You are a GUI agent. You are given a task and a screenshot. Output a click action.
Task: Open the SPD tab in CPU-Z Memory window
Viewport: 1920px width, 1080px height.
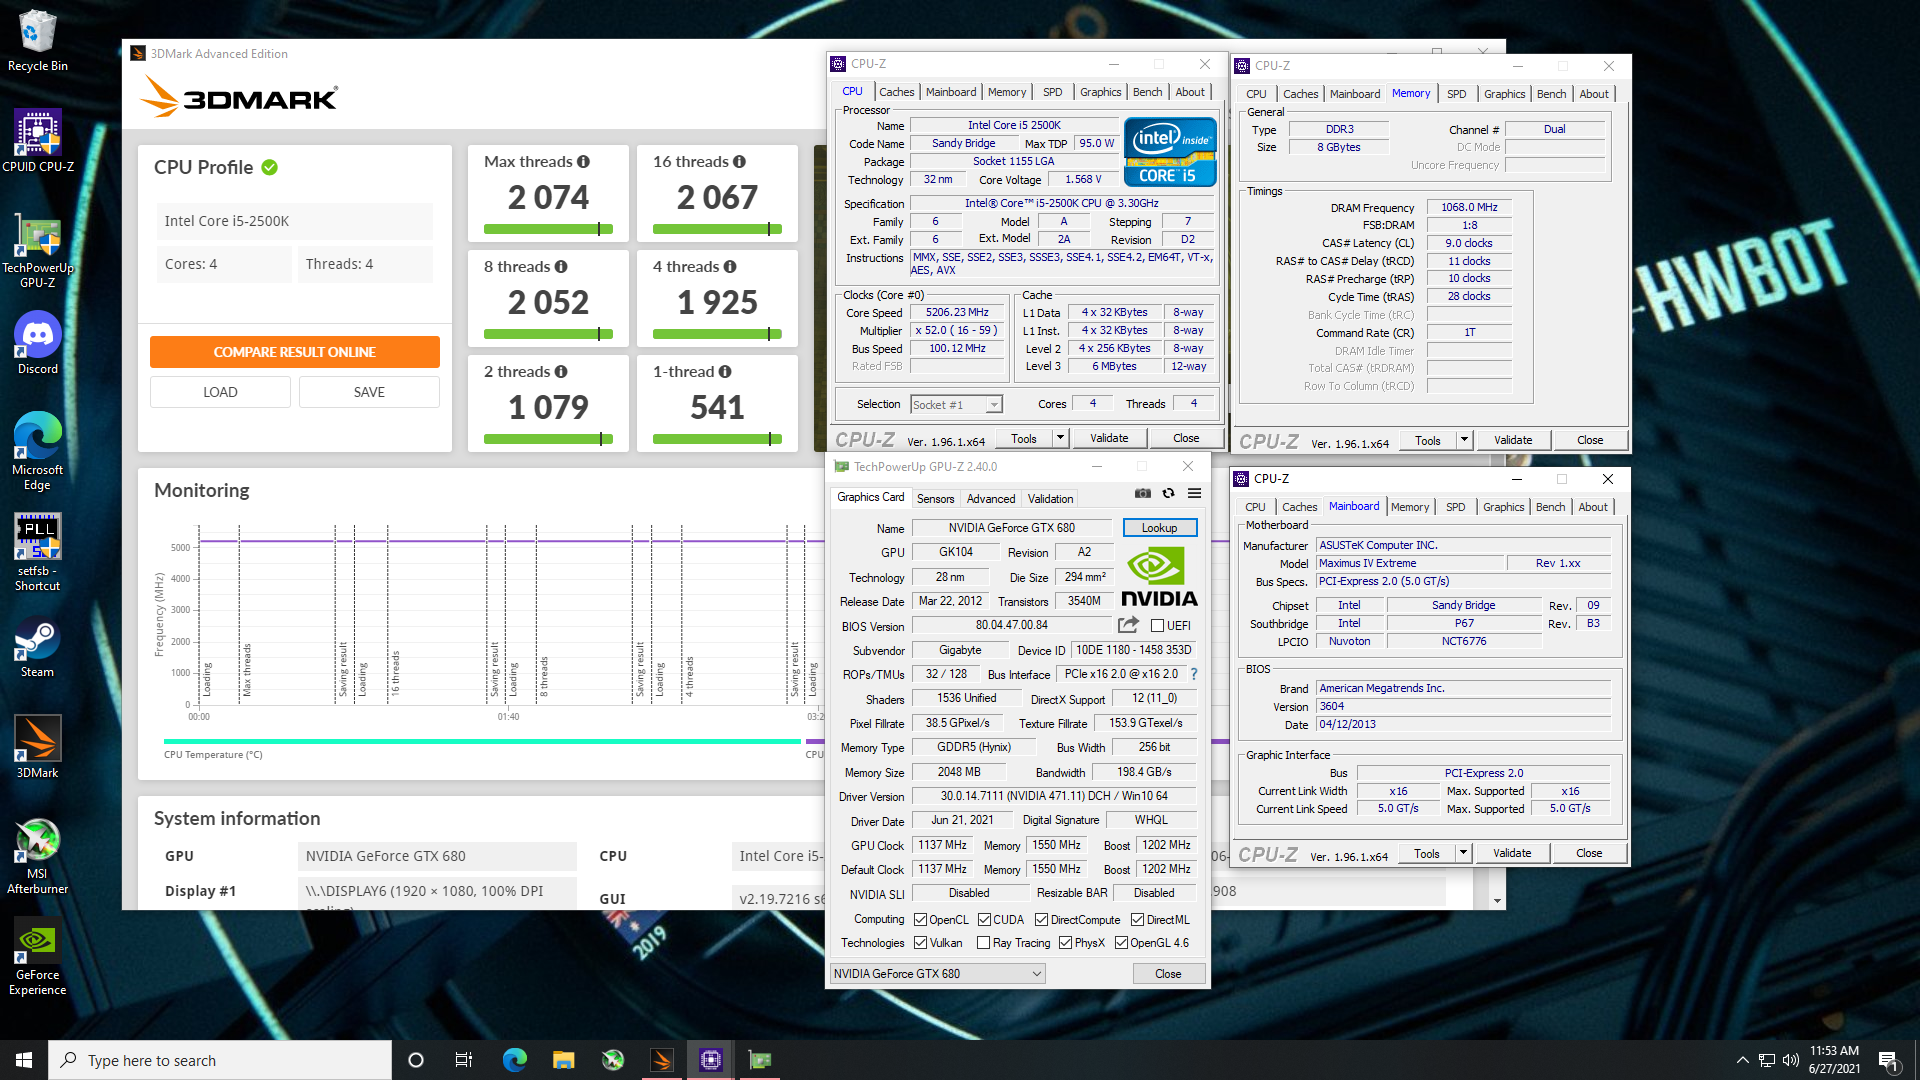pyautogui.click(x=1456, y=94)
